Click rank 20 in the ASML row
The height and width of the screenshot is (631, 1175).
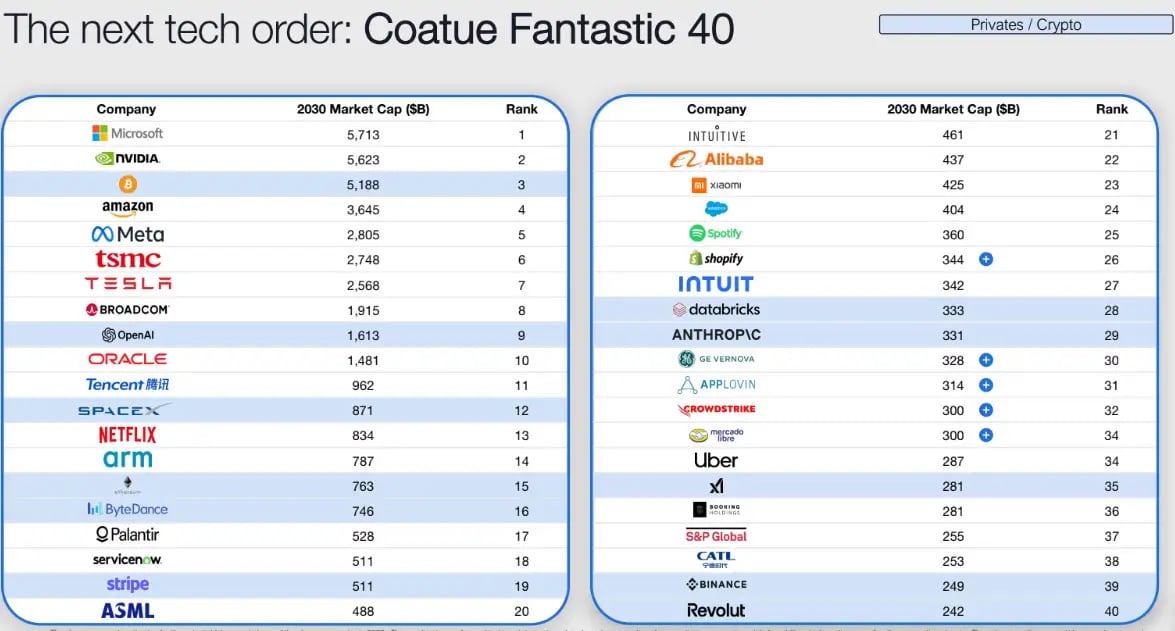point(522,612)
